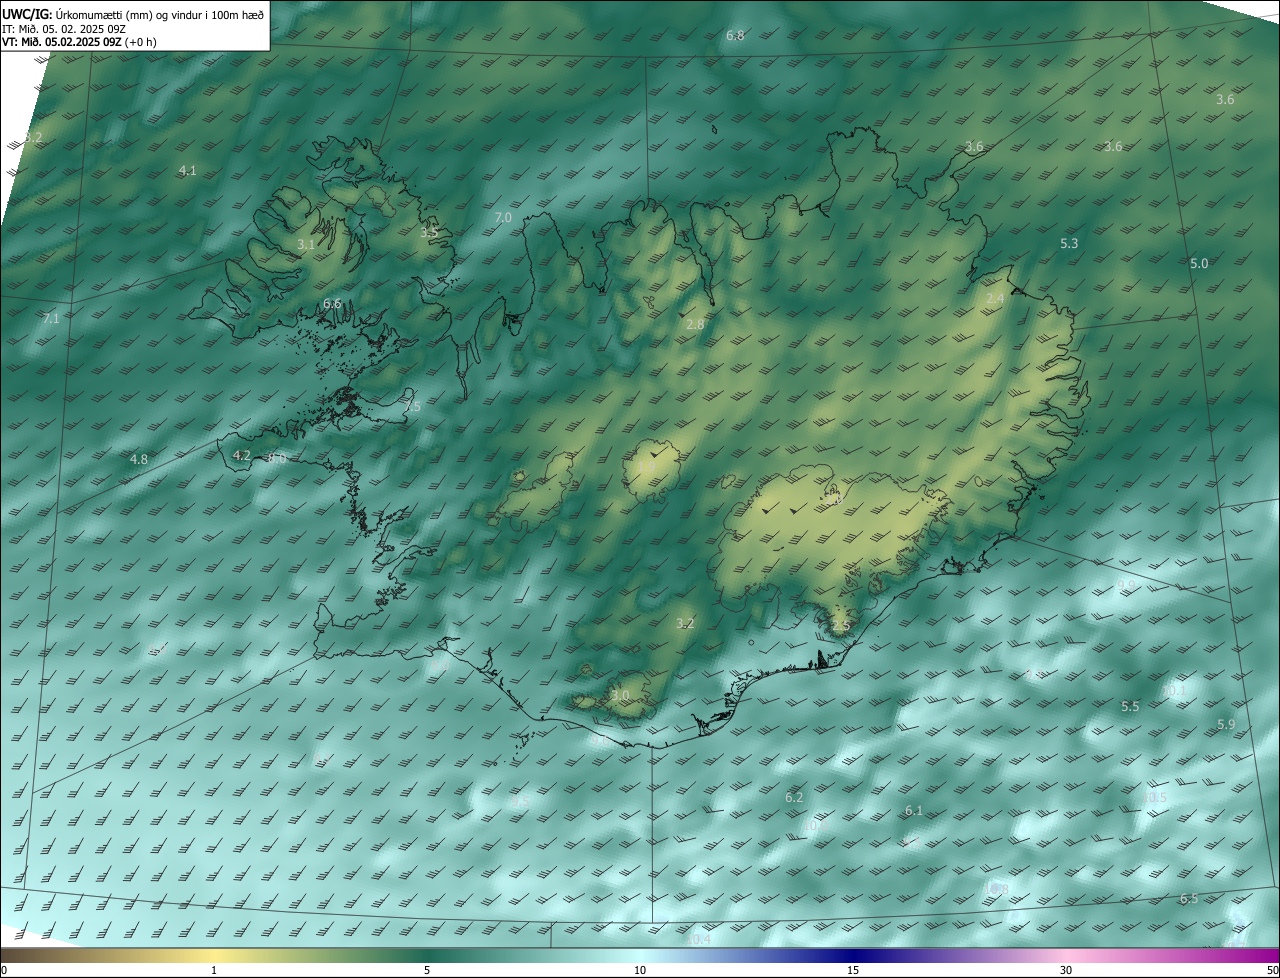This screenshot has height=978, width=1280.
Task: Click the 10.4 value at the map bottom
Action: (x=698, y=939)
